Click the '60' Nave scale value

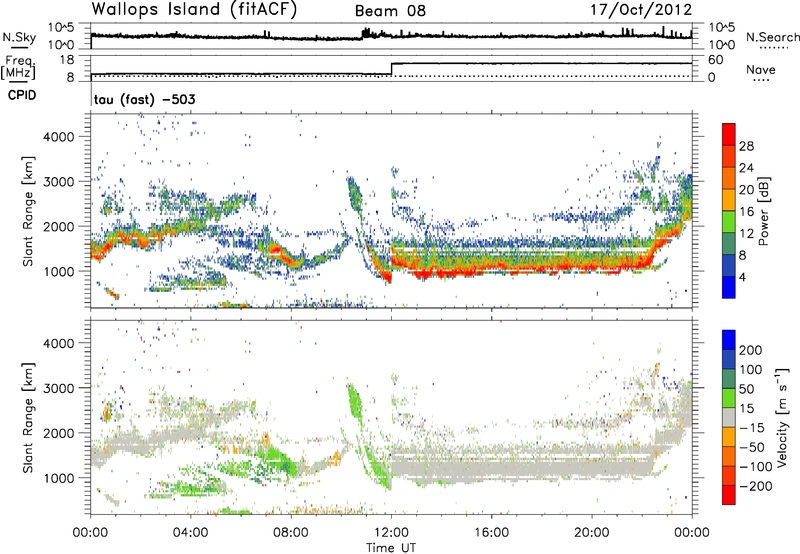coord(715,60)
